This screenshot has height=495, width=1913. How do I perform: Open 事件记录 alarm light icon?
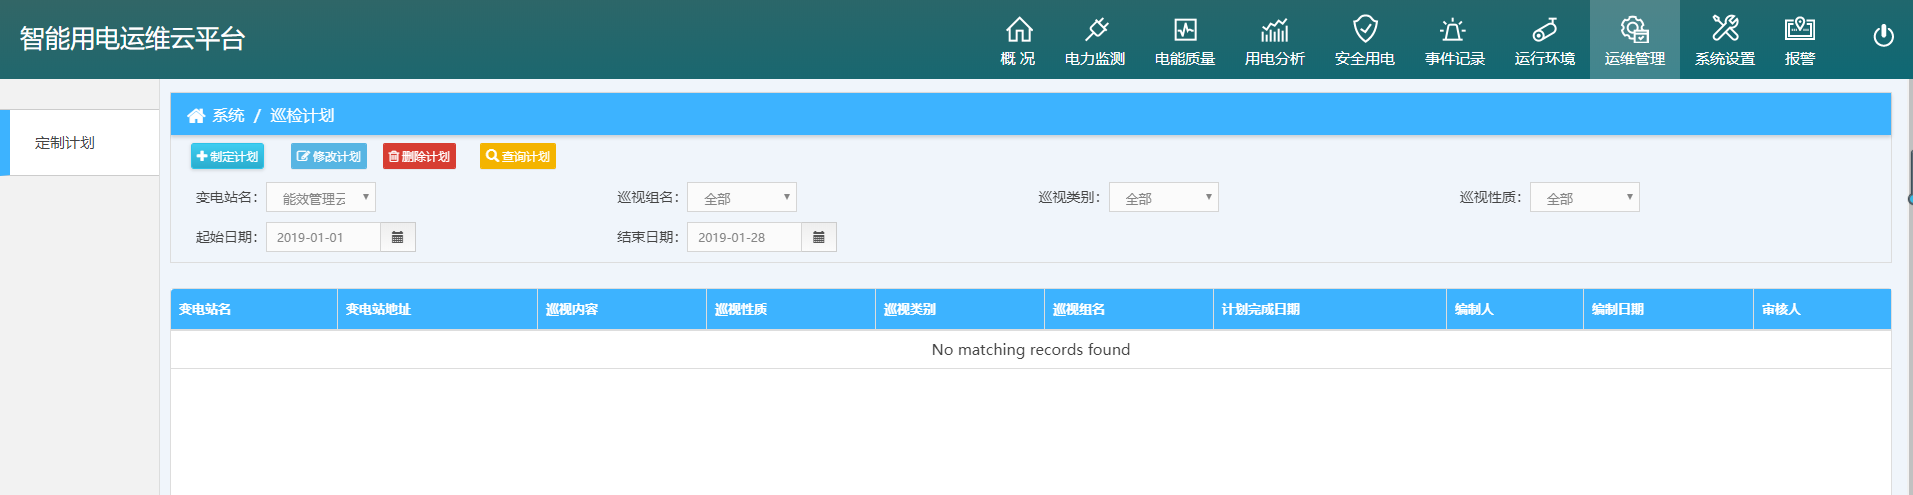(x=1454, y=30)
